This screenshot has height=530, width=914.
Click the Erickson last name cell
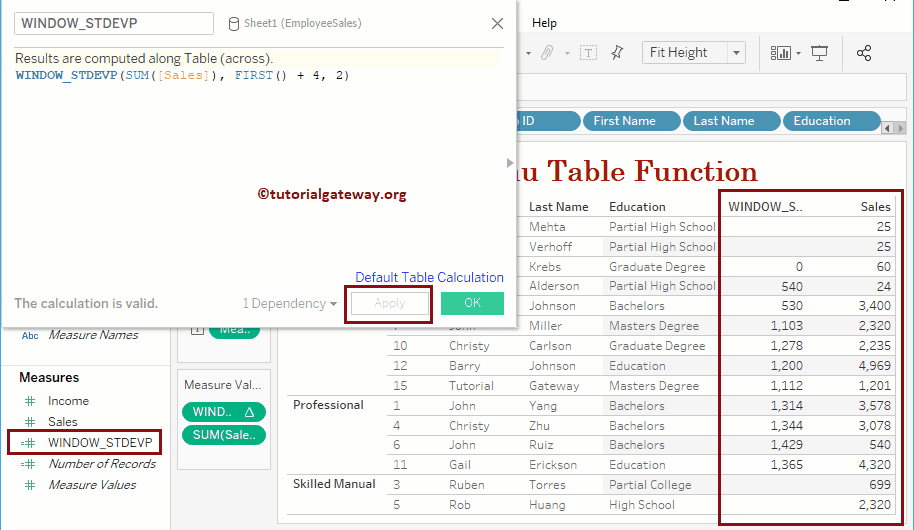[553, 465]
